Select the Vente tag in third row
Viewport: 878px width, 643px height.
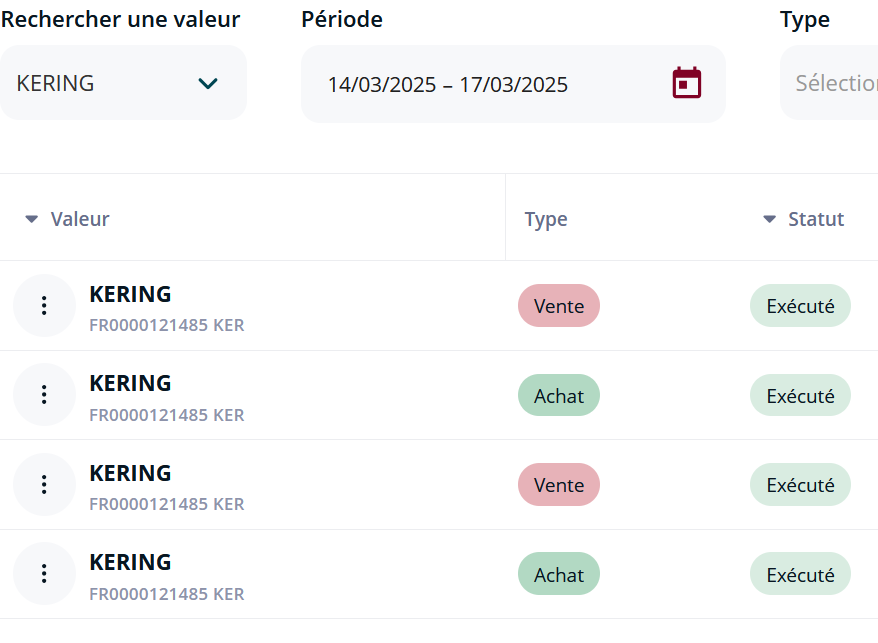(x=559, y=484)
